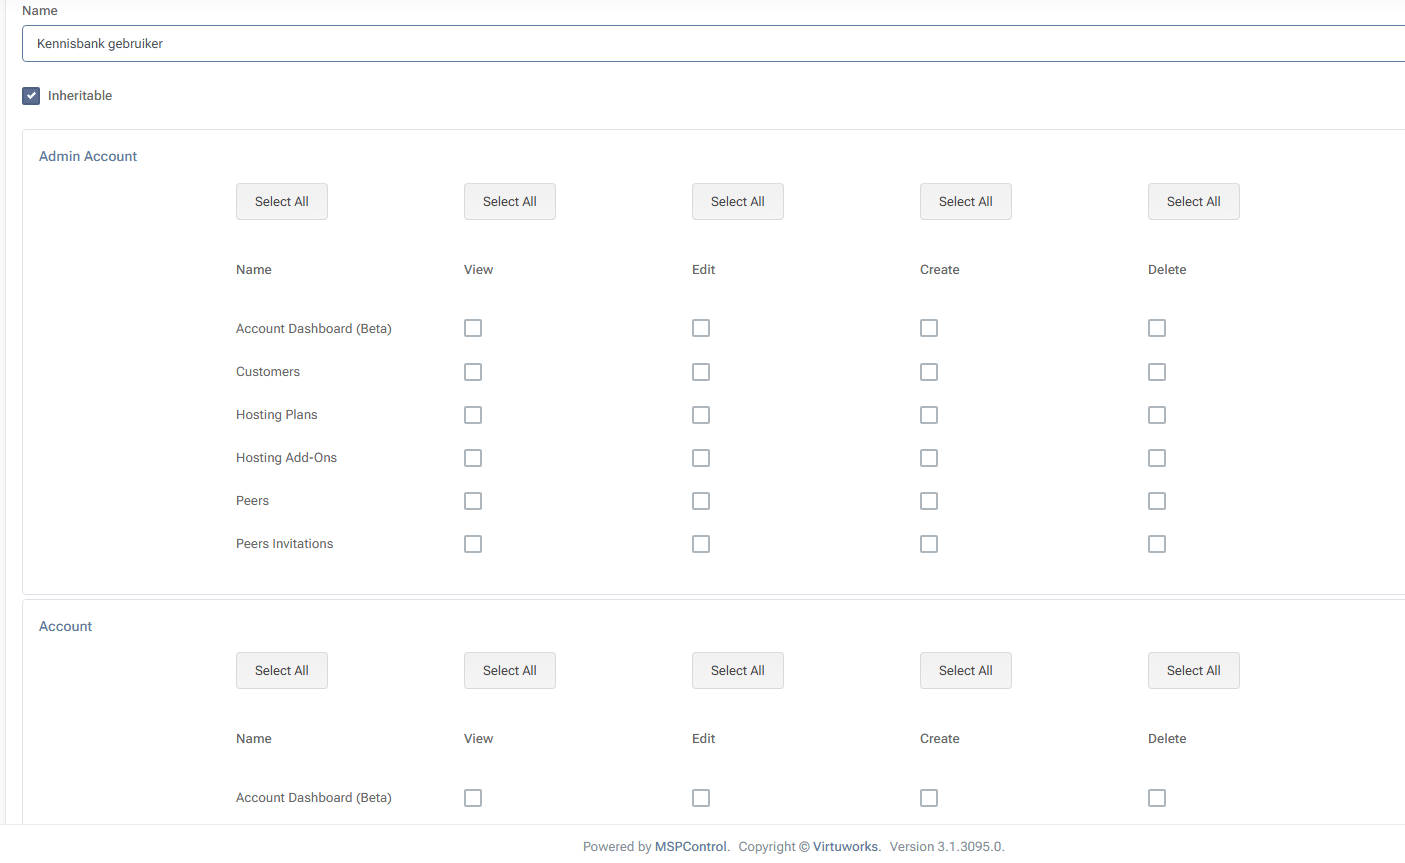
Task: Enable View for Account section Dashboard (Beta)
Action: 473,798
